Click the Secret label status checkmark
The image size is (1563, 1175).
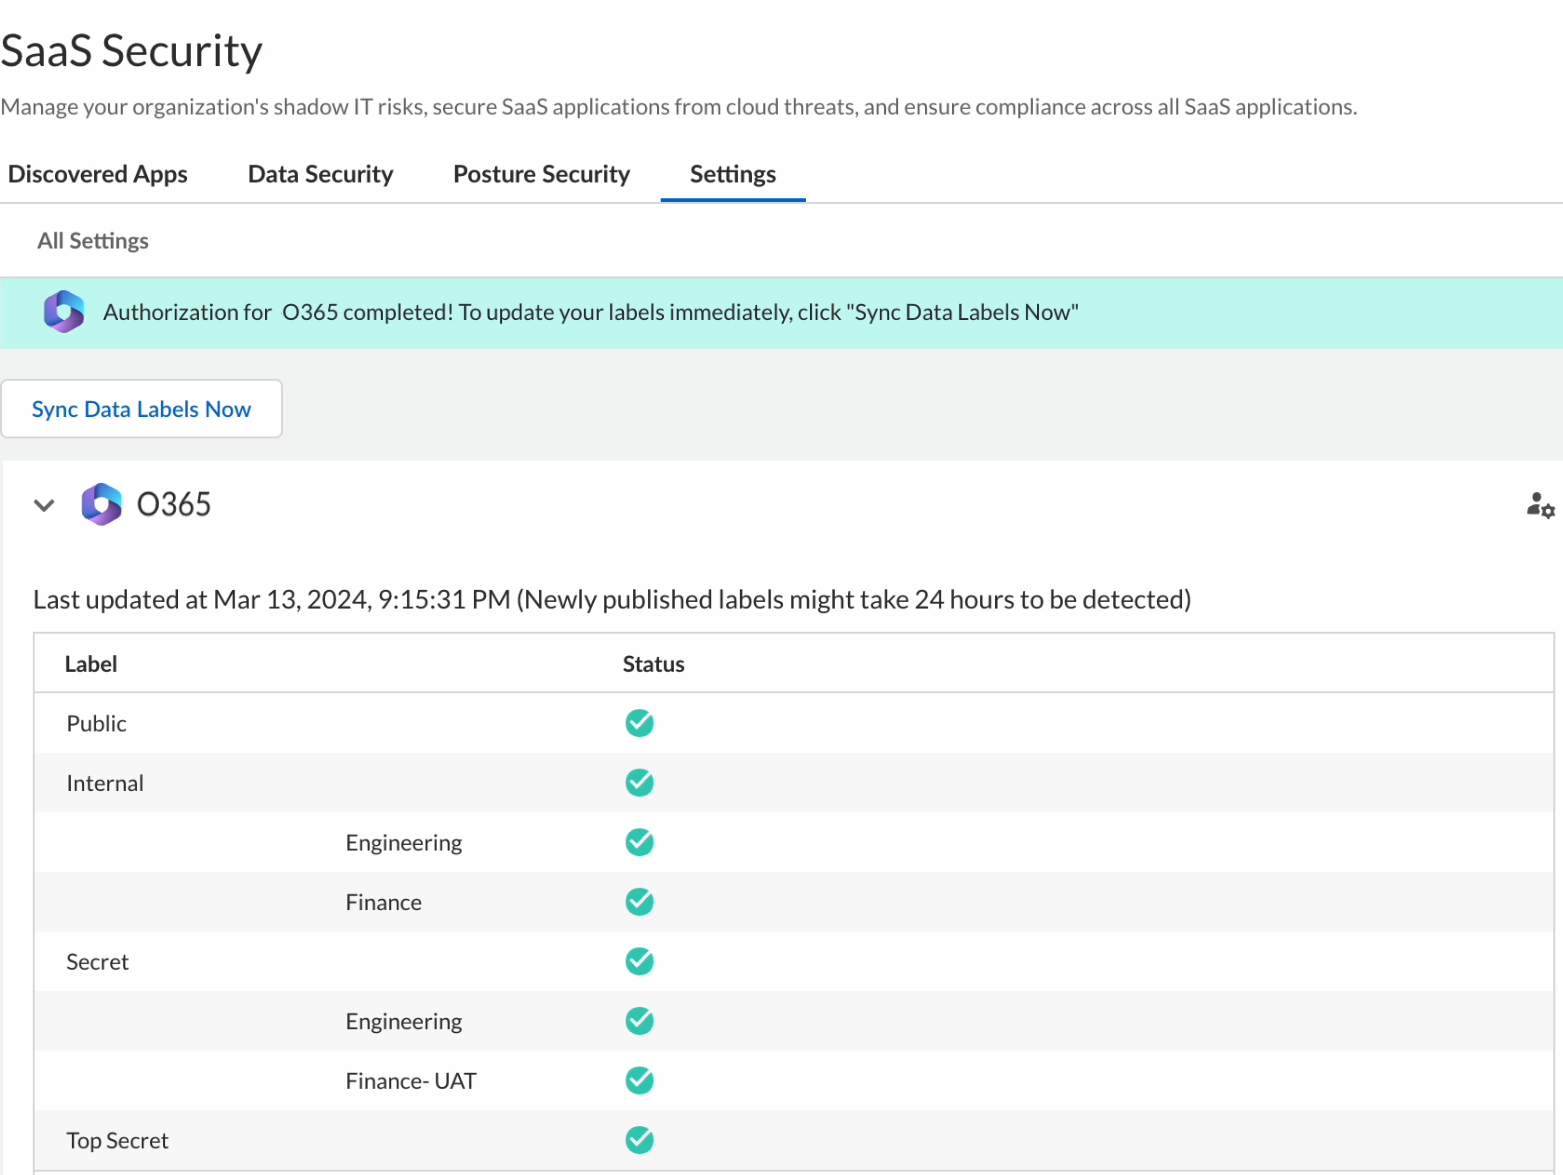639,962
